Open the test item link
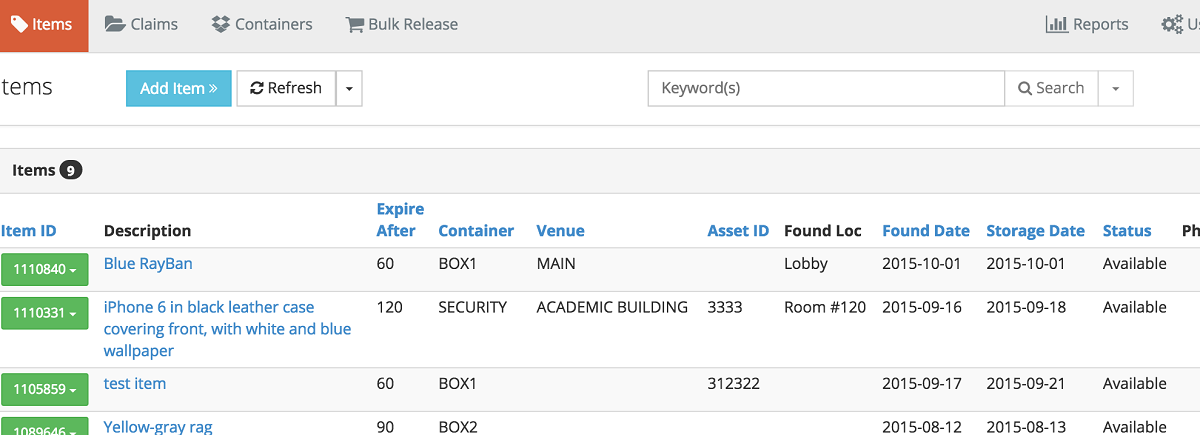The width and height of the screenshot is (1200, 435). (135, 384)
